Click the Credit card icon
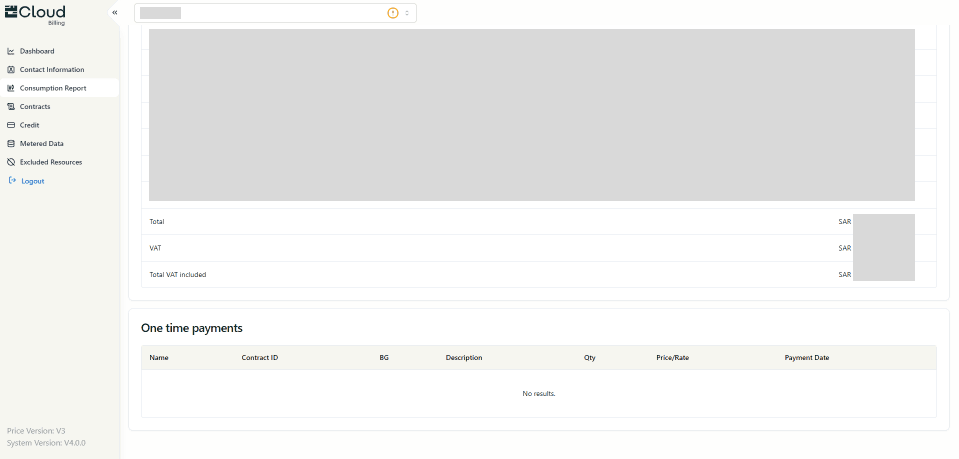959x459 pixels. 11,125
